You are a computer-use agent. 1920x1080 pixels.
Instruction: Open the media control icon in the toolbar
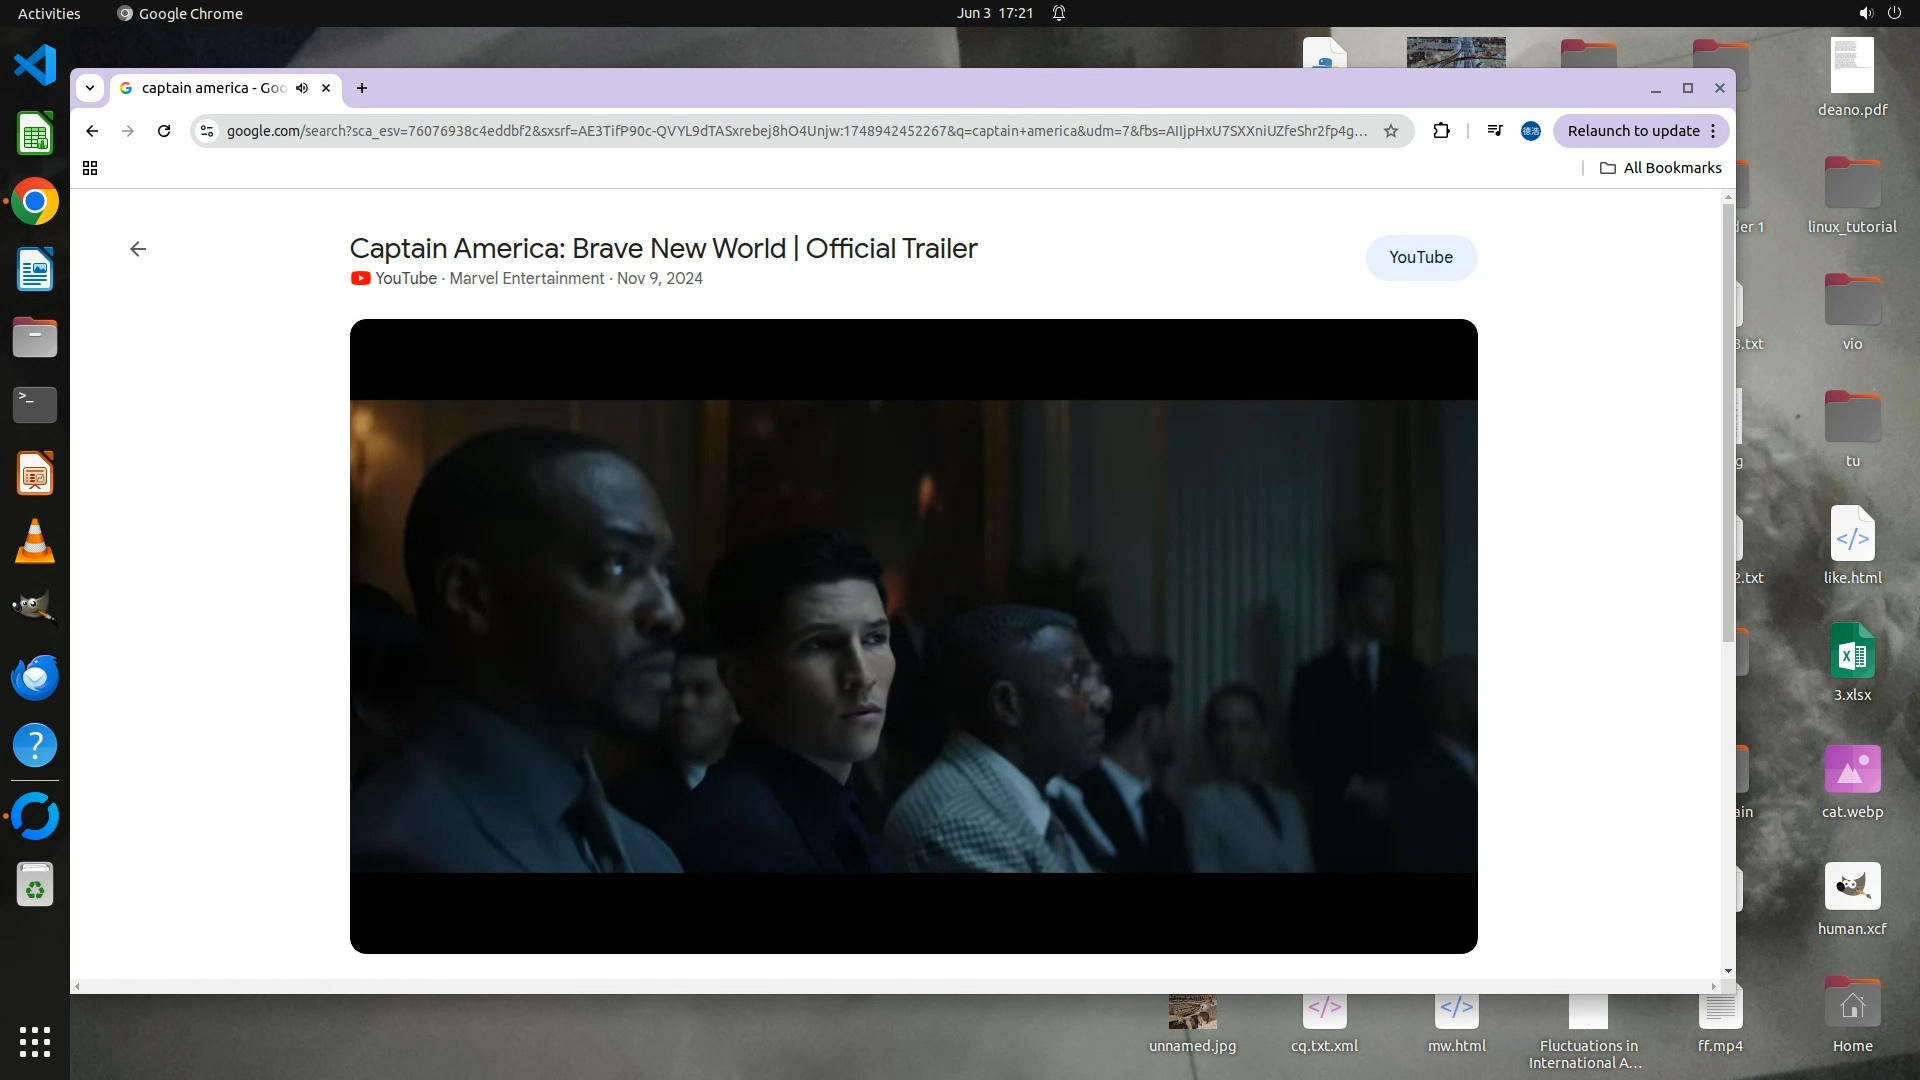(x=1494, y=131)
